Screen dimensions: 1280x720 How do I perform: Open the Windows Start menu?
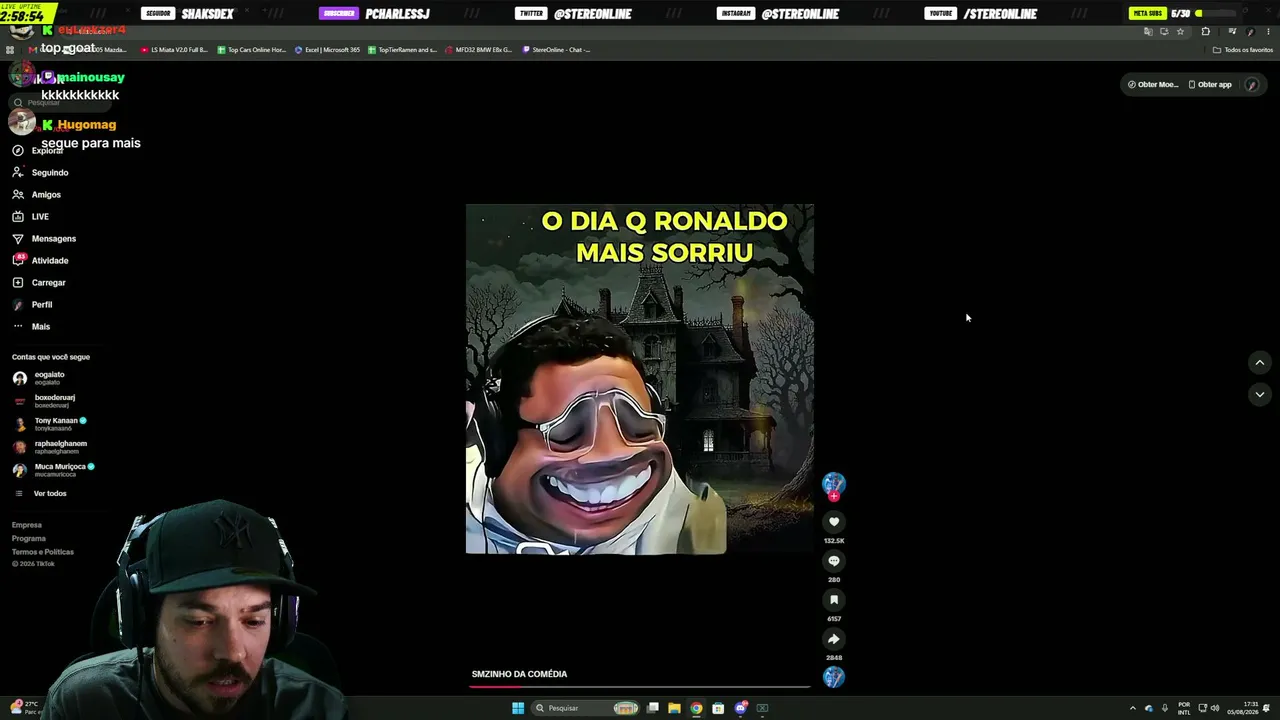pyautogui.click(x=518, y=708)
